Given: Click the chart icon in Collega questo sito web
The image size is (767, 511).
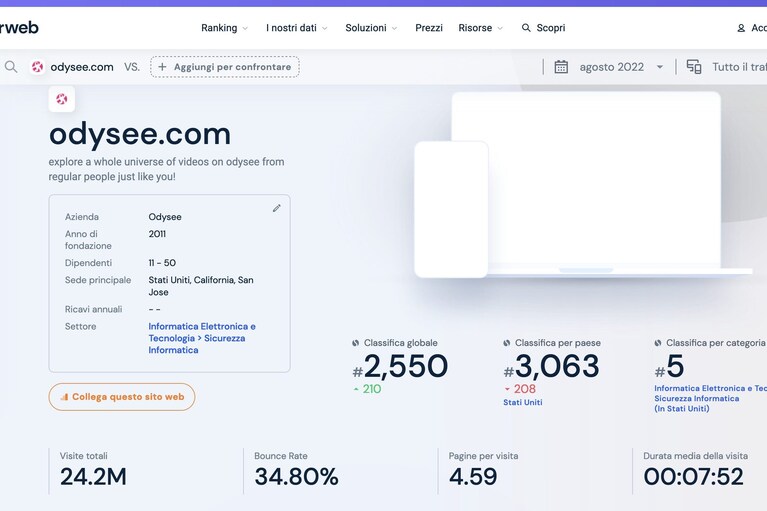Looking at the screenshot, I should pos(64,397).
